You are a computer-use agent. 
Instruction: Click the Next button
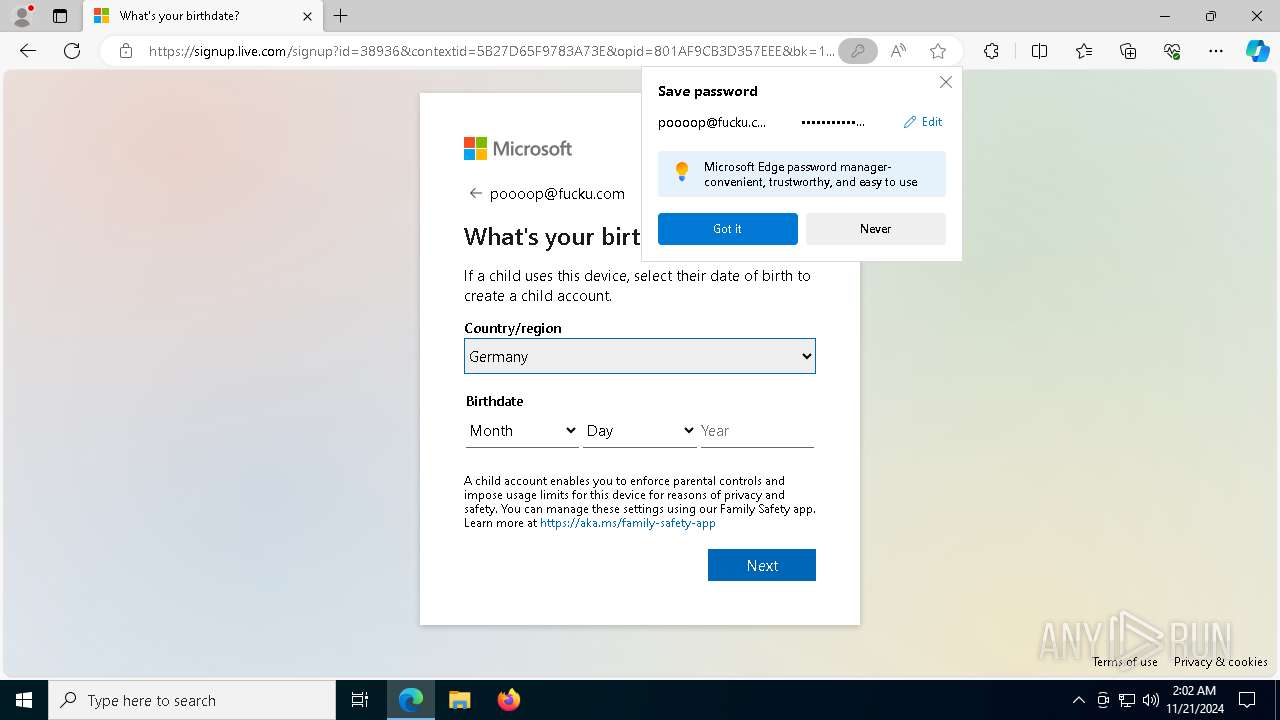(762, 565)
